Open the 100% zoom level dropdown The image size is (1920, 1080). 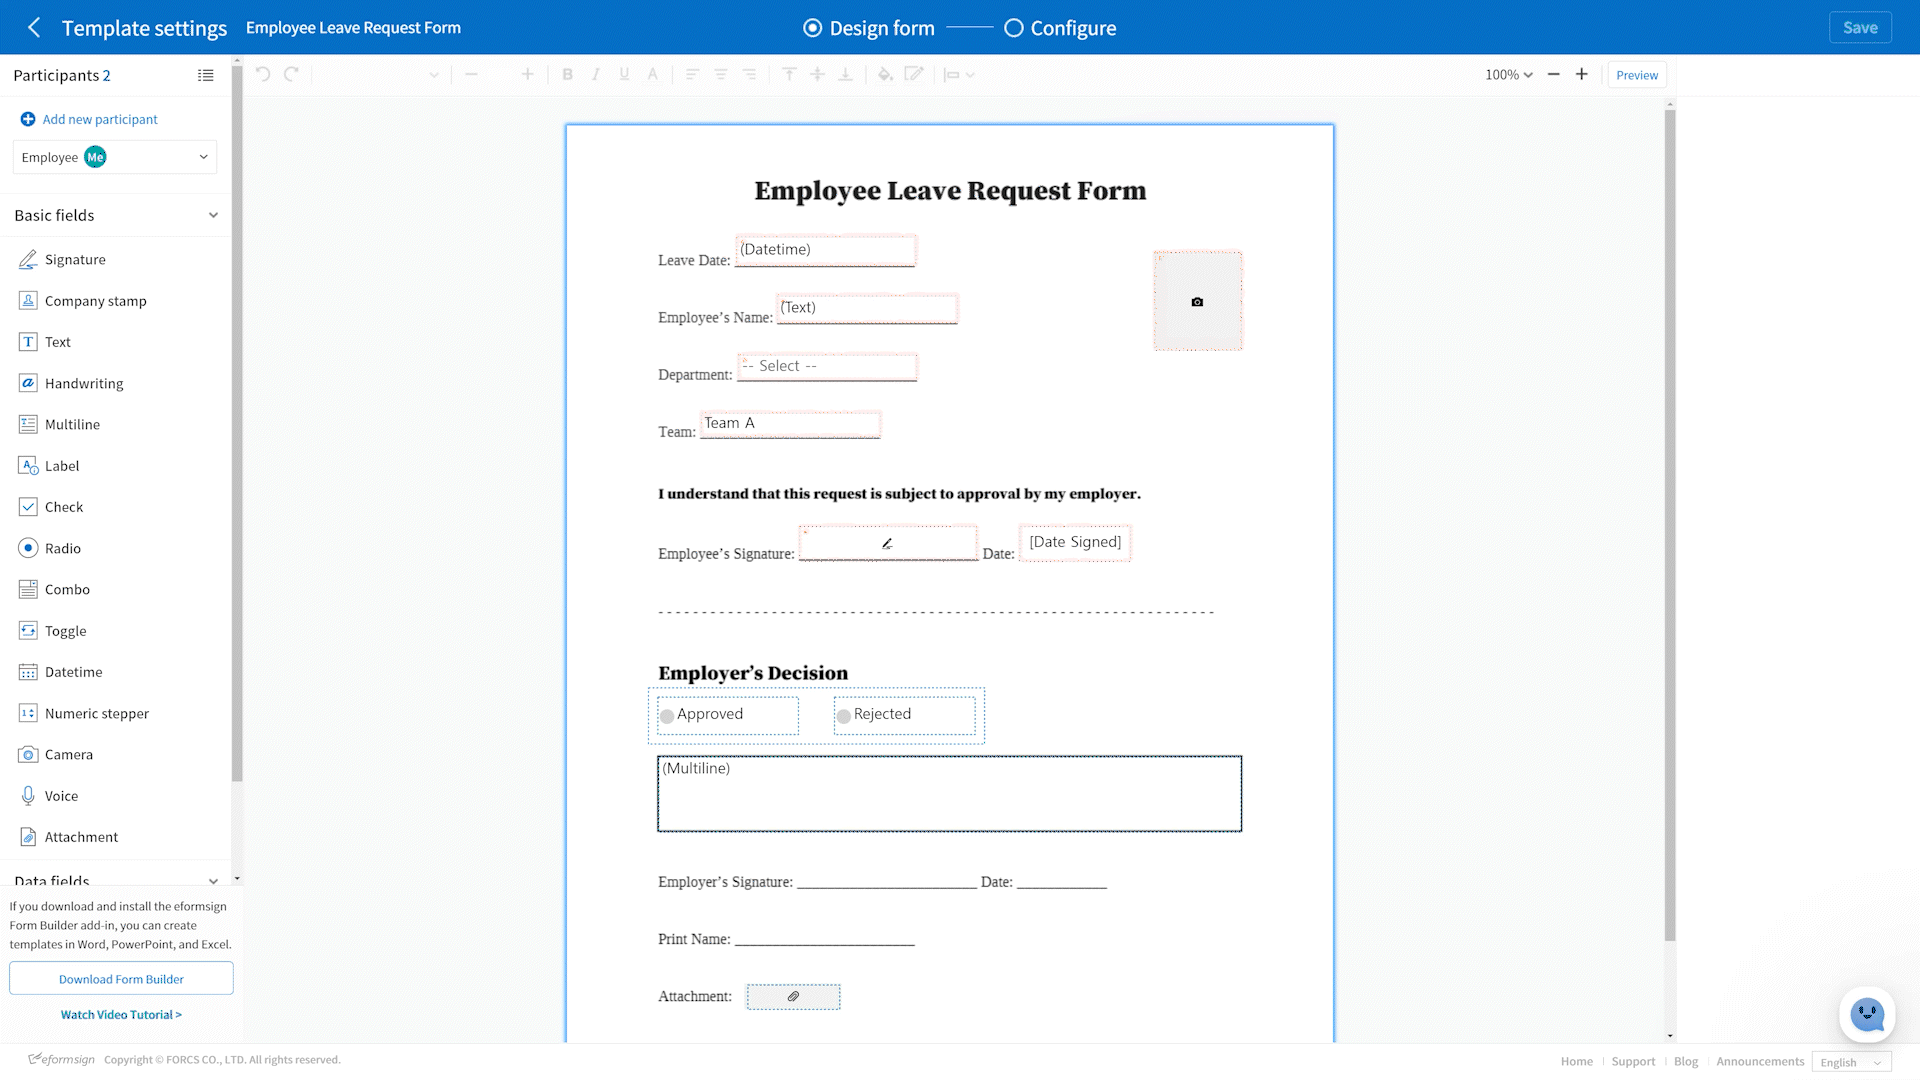(x=1509, y=75)
